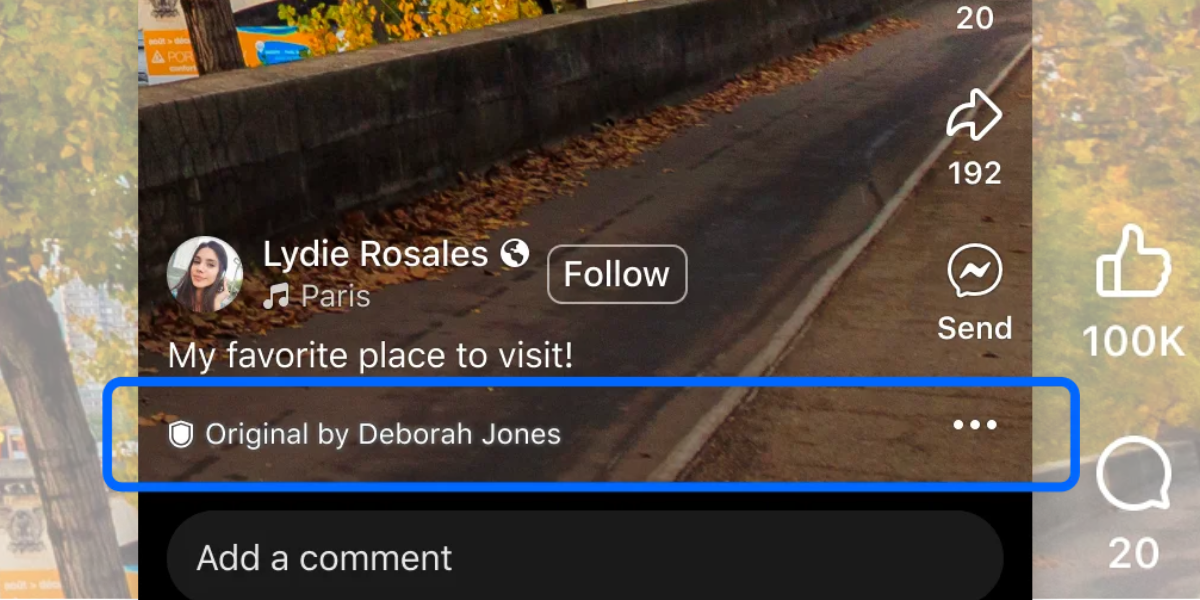1200x600 pixels.
Task: Open comments via large speech bubble icon
Action: point(1134,477)
